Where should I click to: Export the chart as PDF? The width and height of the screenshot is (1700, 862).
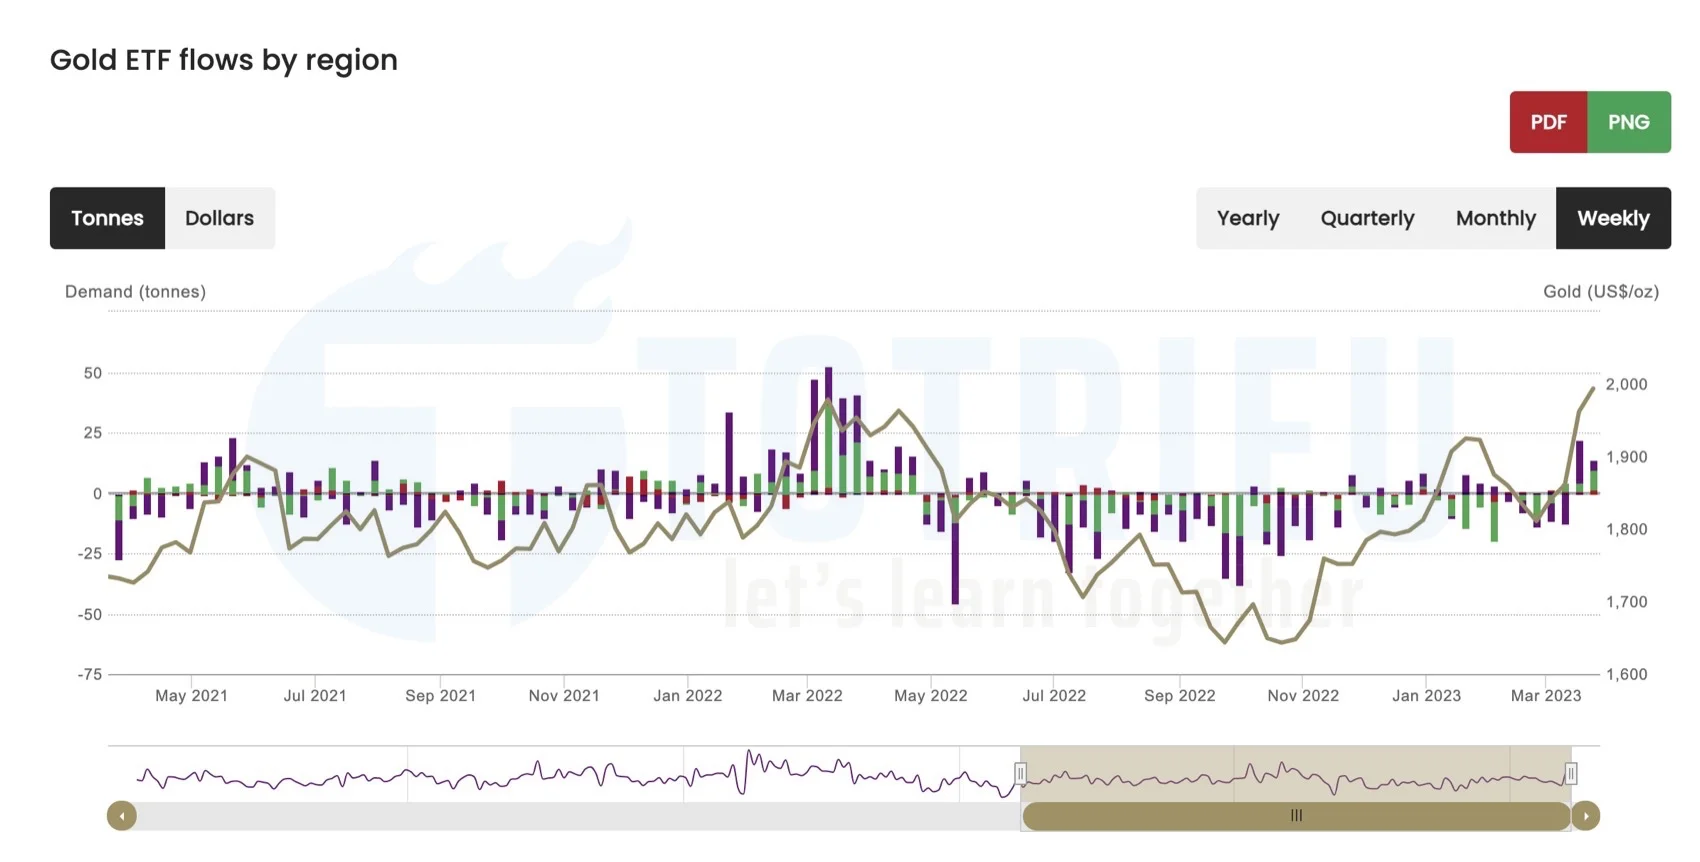tap(1548, 121)
